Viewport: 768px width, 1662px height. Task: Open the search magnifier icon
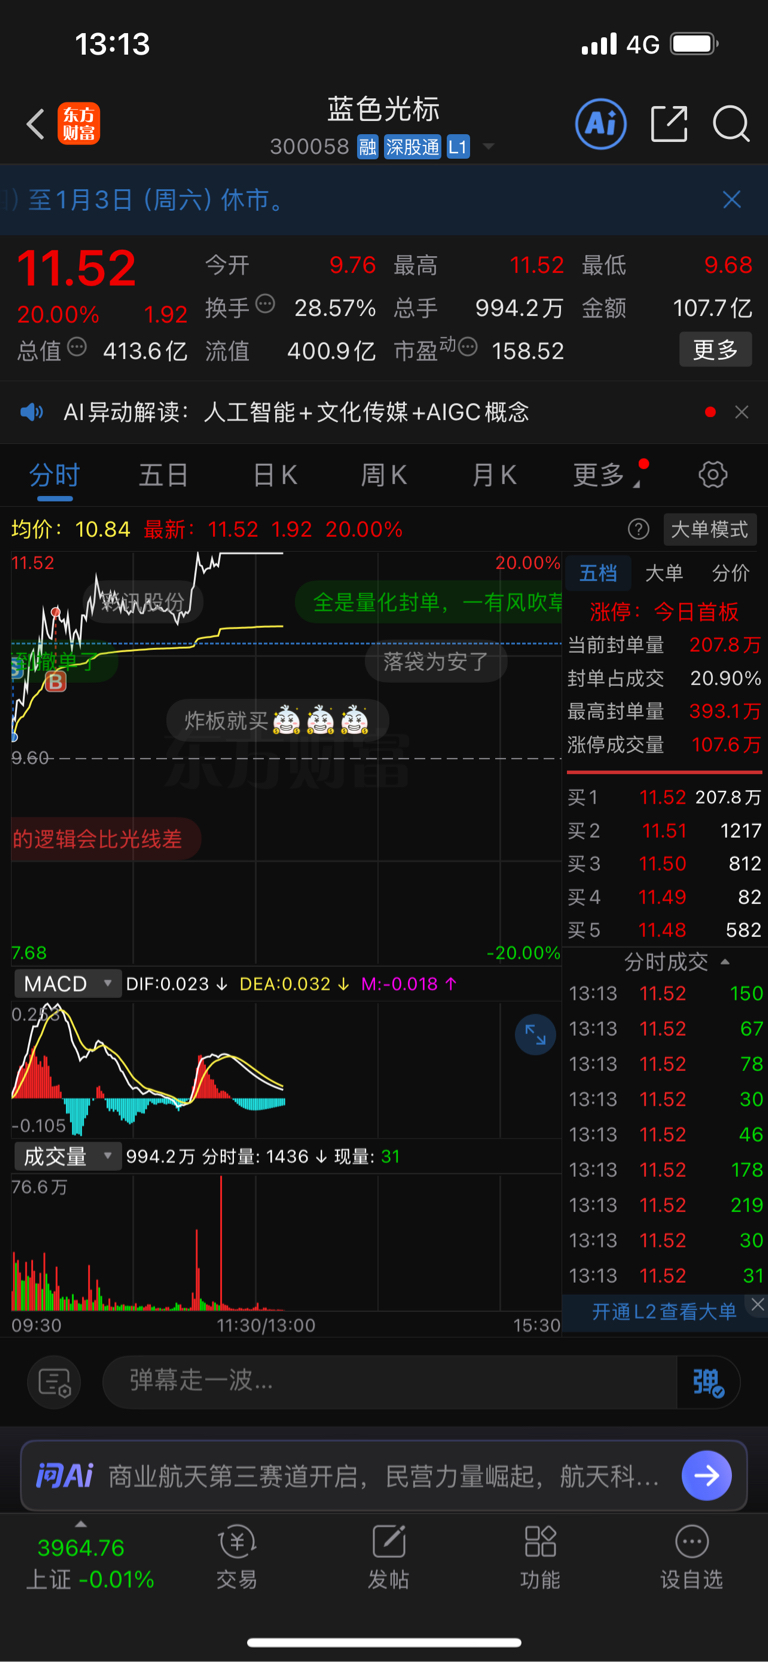pyautogui.click(x=731, y=124)
